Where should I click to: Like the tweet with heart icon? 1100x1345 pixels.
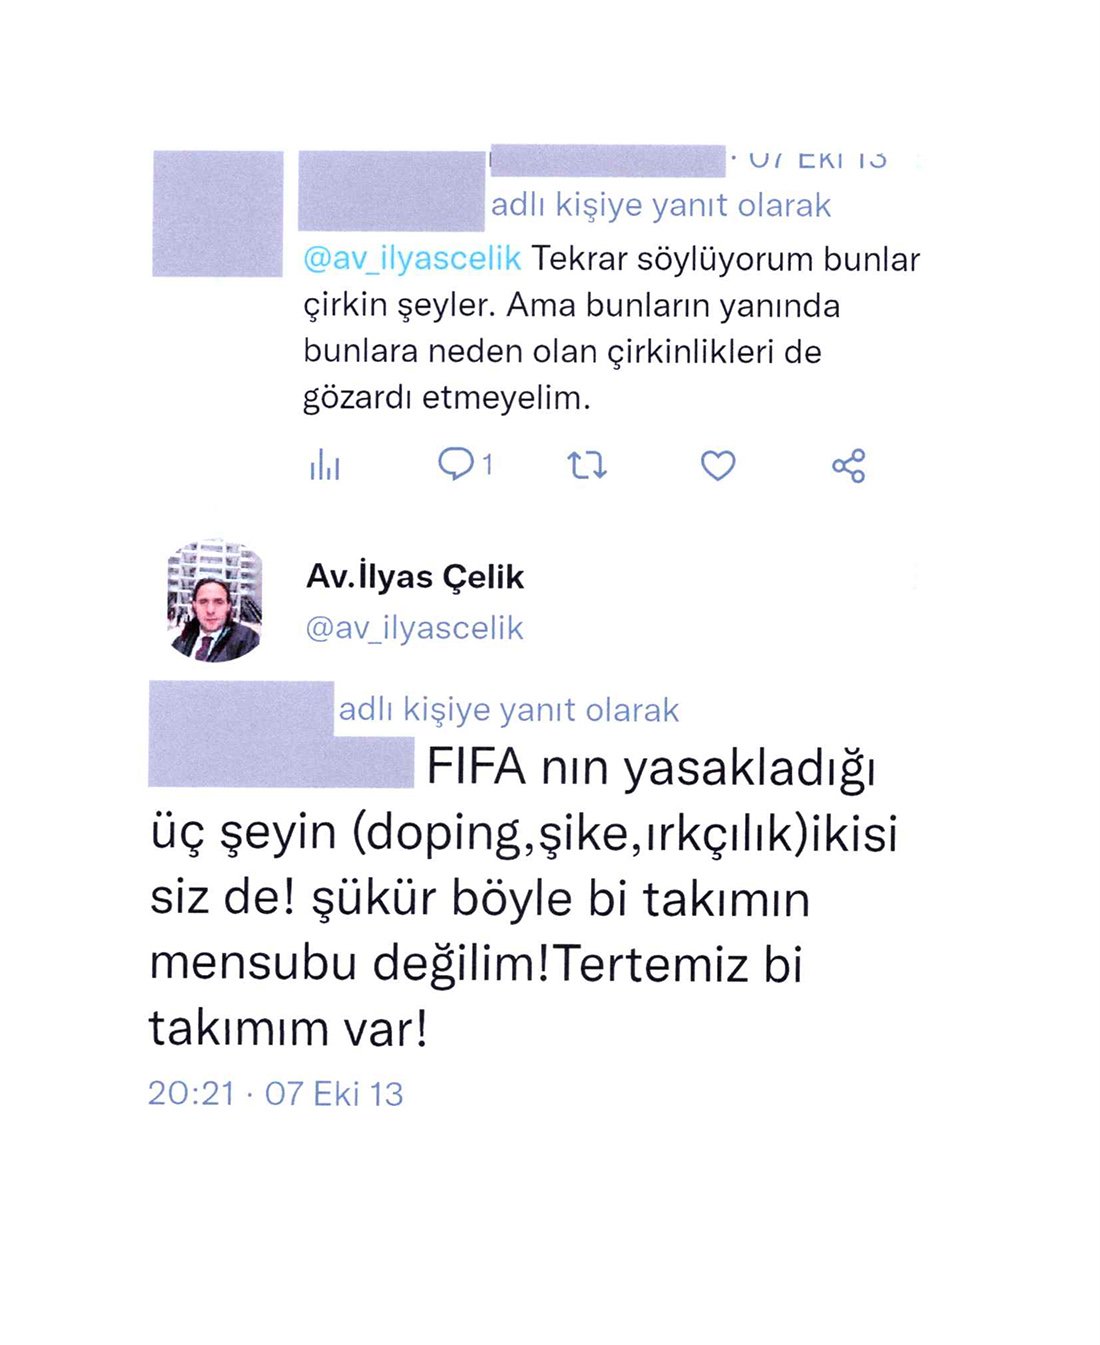[x=718, y=465]
